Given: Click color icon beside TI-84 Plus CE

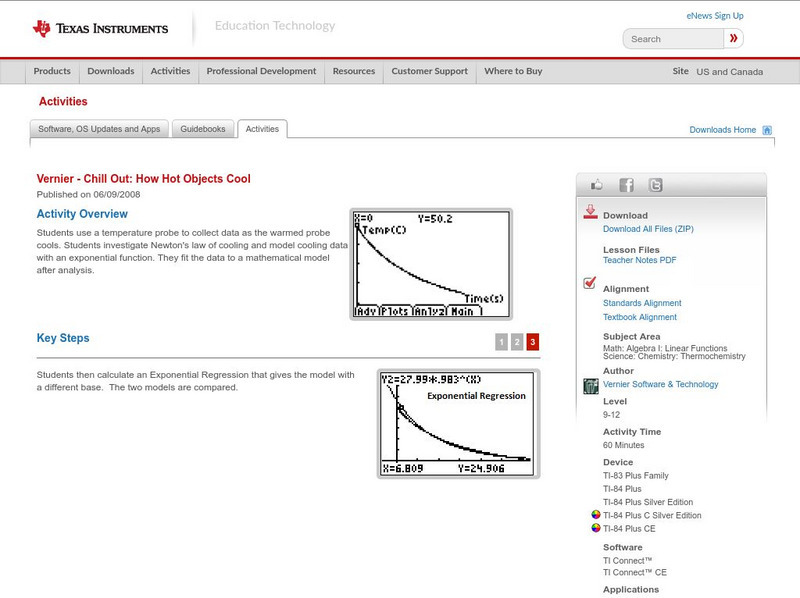Looking at the screenshot, I should (595, 528).
